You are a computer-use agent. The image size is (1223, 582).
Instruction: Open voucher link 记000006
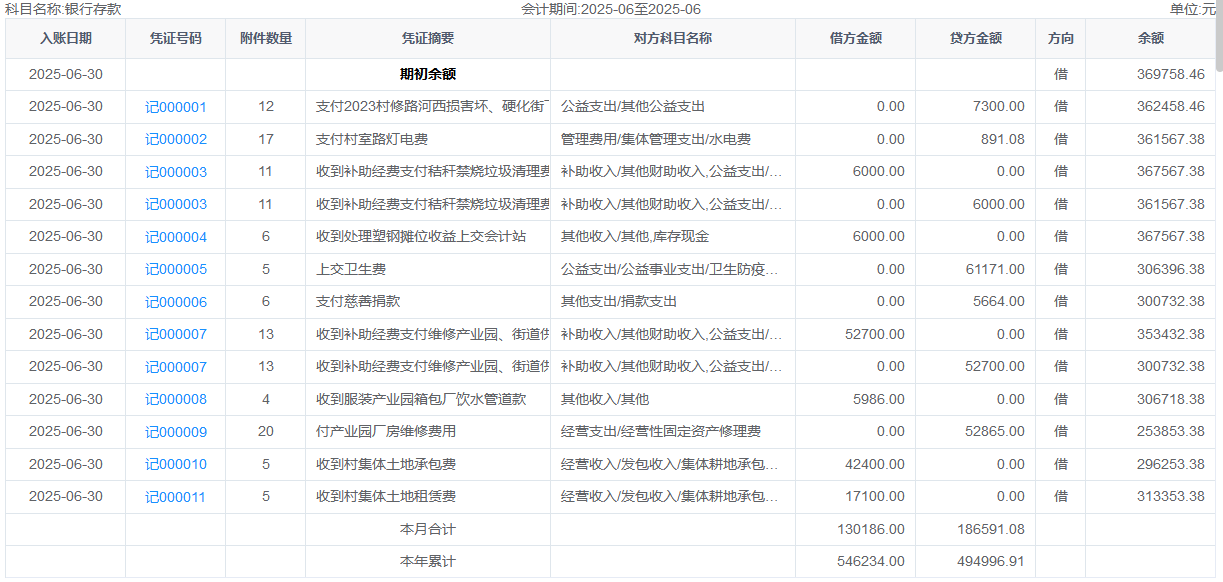click(x=175, y=302)
